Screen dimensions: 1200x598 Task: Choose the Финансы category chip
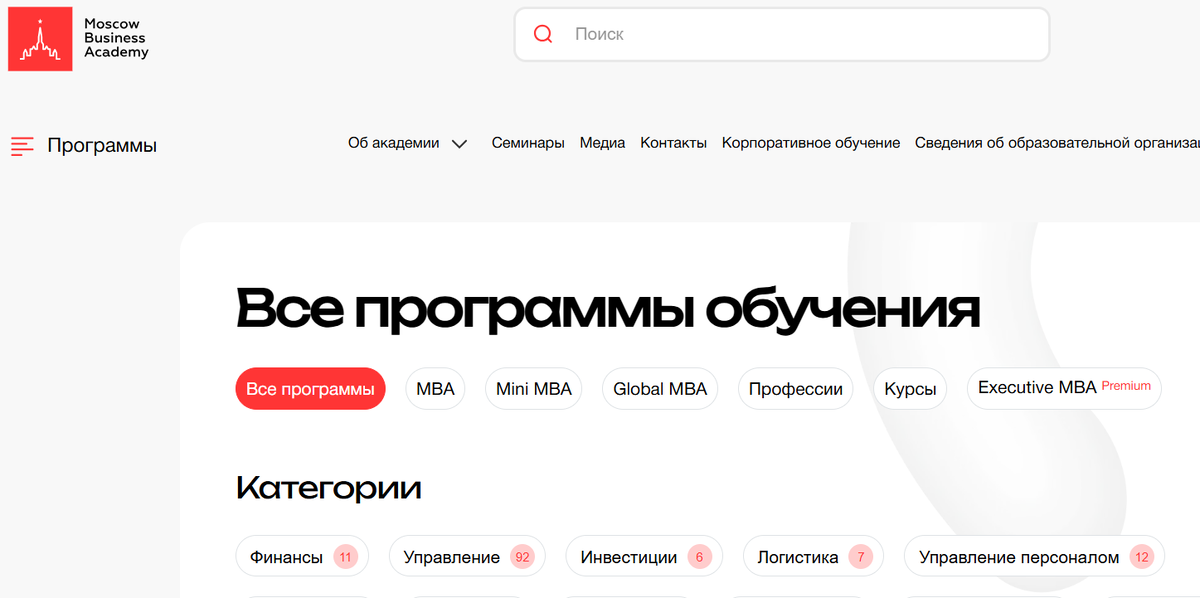(302, 557)
